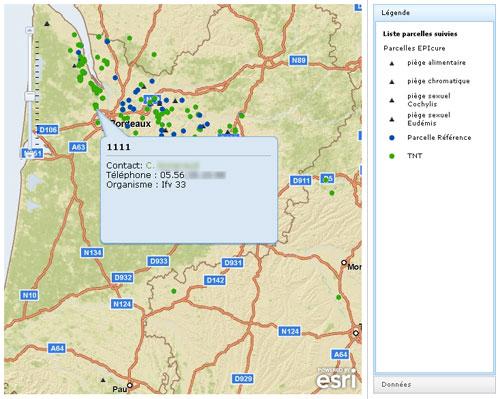Click the Parcelle Référence blue legend dot

pyautogui.click(x=392, y=138)
